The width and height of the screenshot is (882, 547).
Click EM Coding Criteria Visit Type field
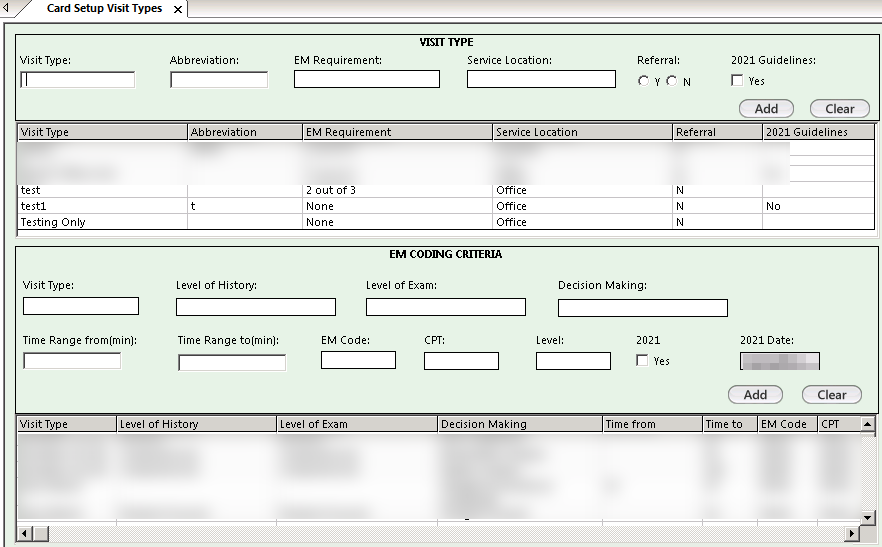click(x=81, y=306)
